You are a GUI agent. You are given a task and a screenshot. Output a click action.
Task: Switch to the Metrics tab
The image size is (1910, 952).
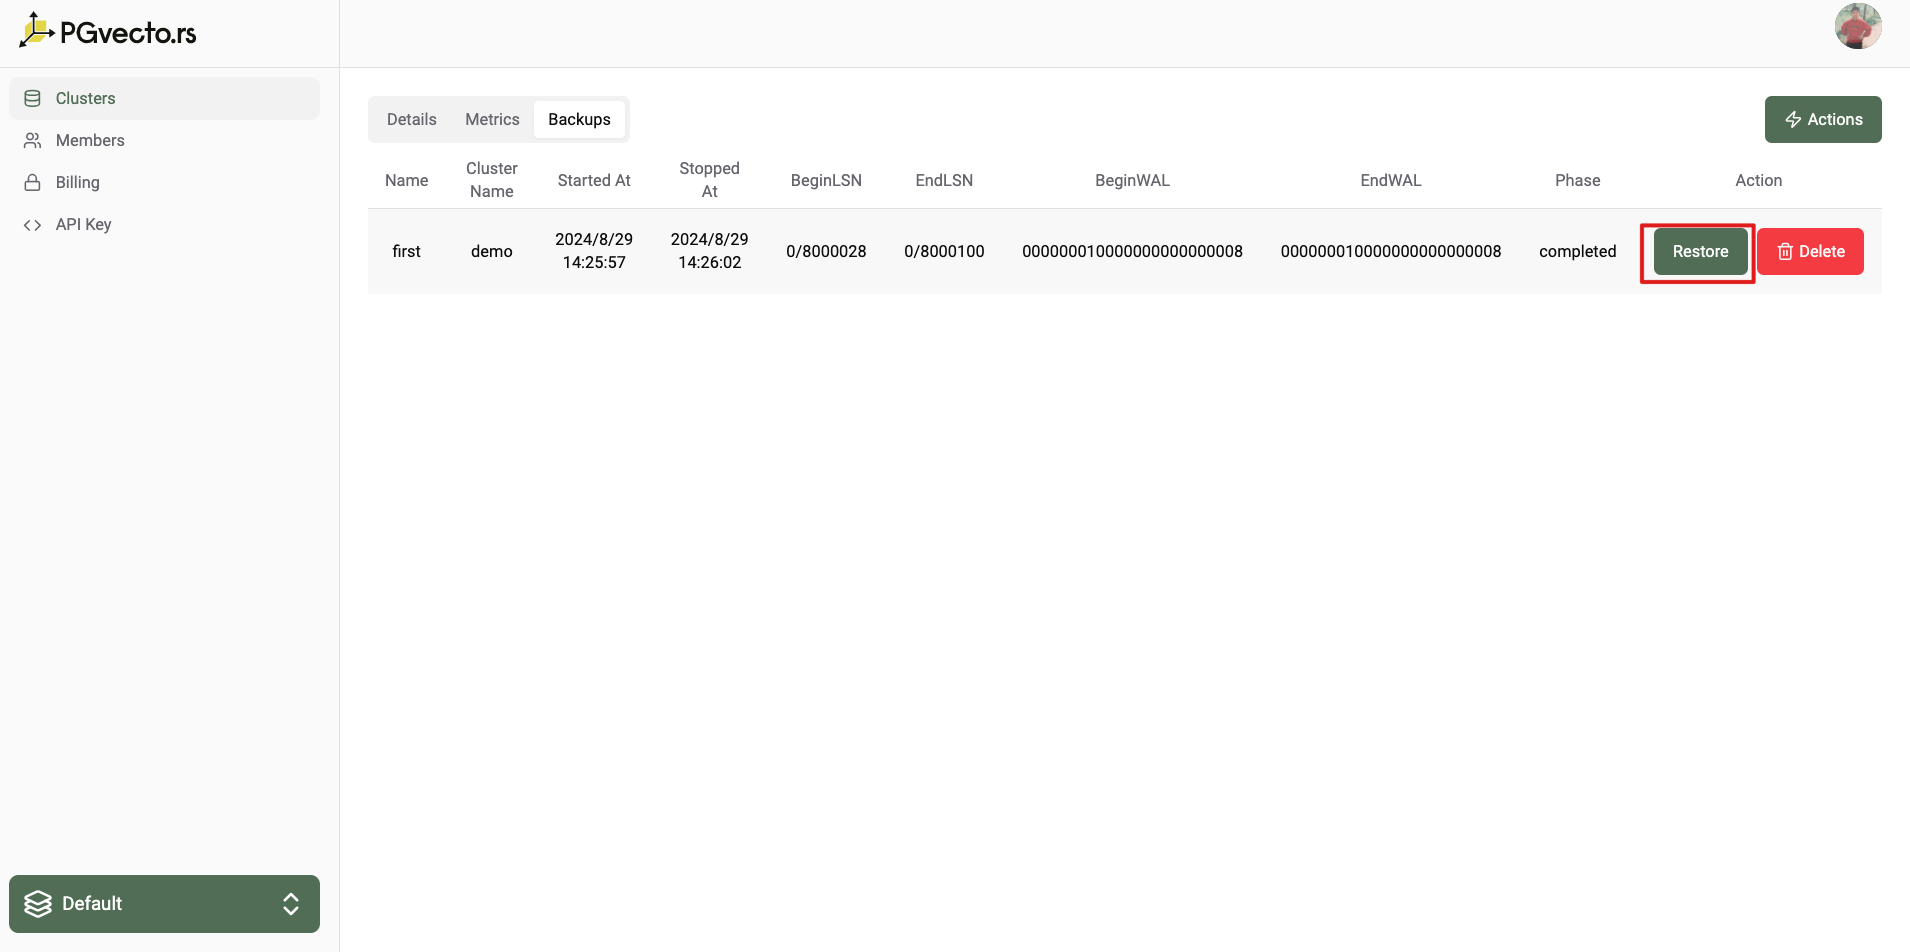point(492,119)
